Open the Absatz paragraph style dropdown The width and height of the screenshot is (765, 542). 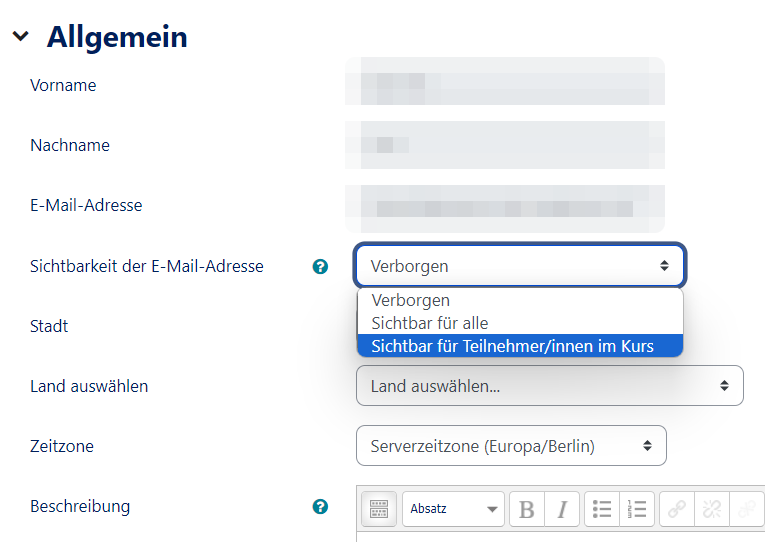(x=453, y=509)
